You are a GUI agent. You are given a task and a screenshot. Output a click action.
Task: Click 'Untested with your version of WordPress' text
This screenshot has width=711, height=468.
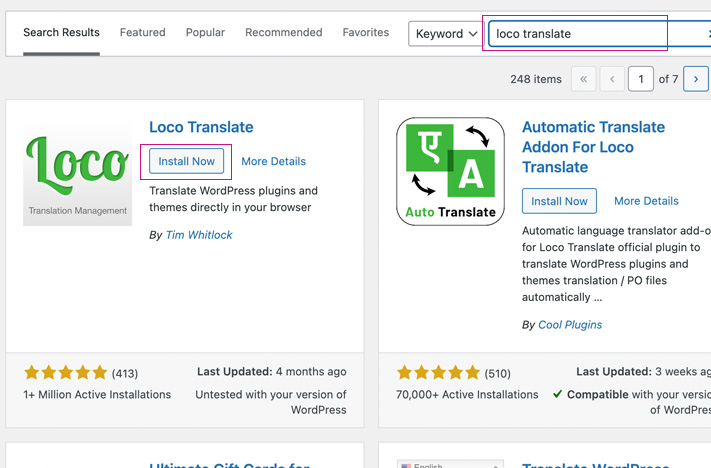click(x=271, y=402)
